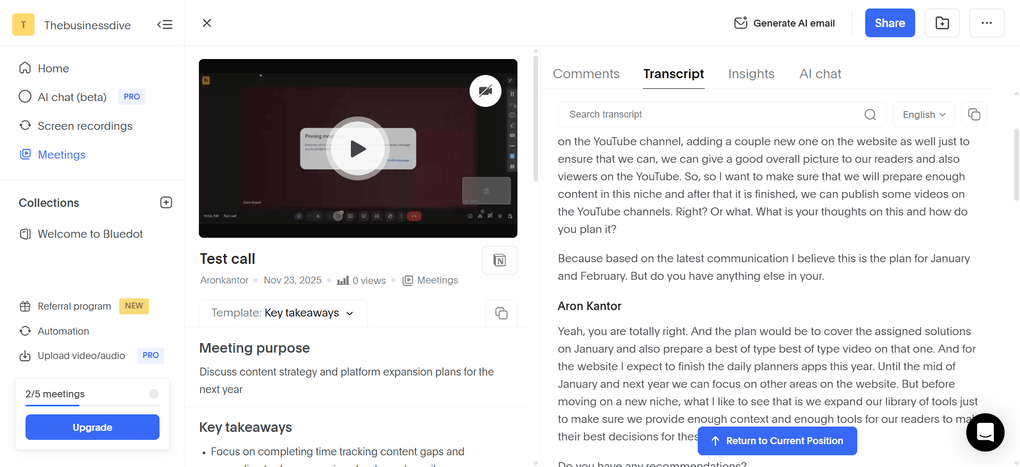
Task: Open the English language dropdown
Action: click(x=924, y=114)
